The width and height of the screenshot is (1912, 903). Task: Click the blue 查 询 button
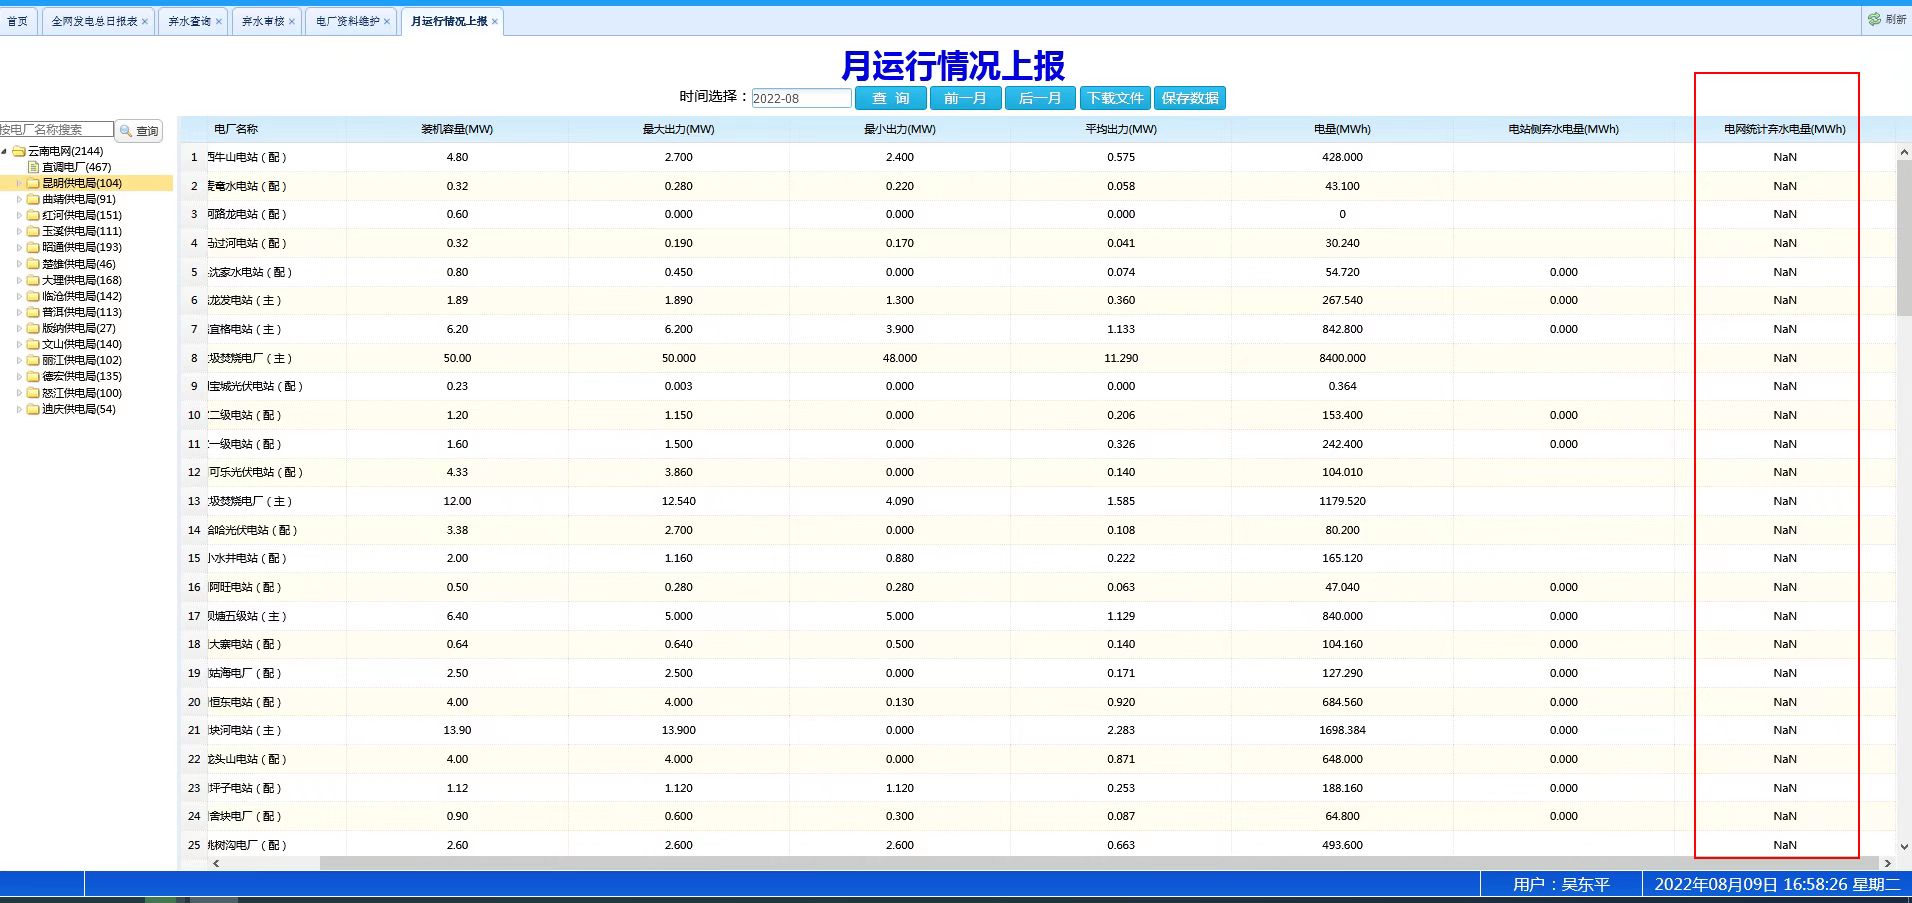pyautogui.click(x=890, y=98)
